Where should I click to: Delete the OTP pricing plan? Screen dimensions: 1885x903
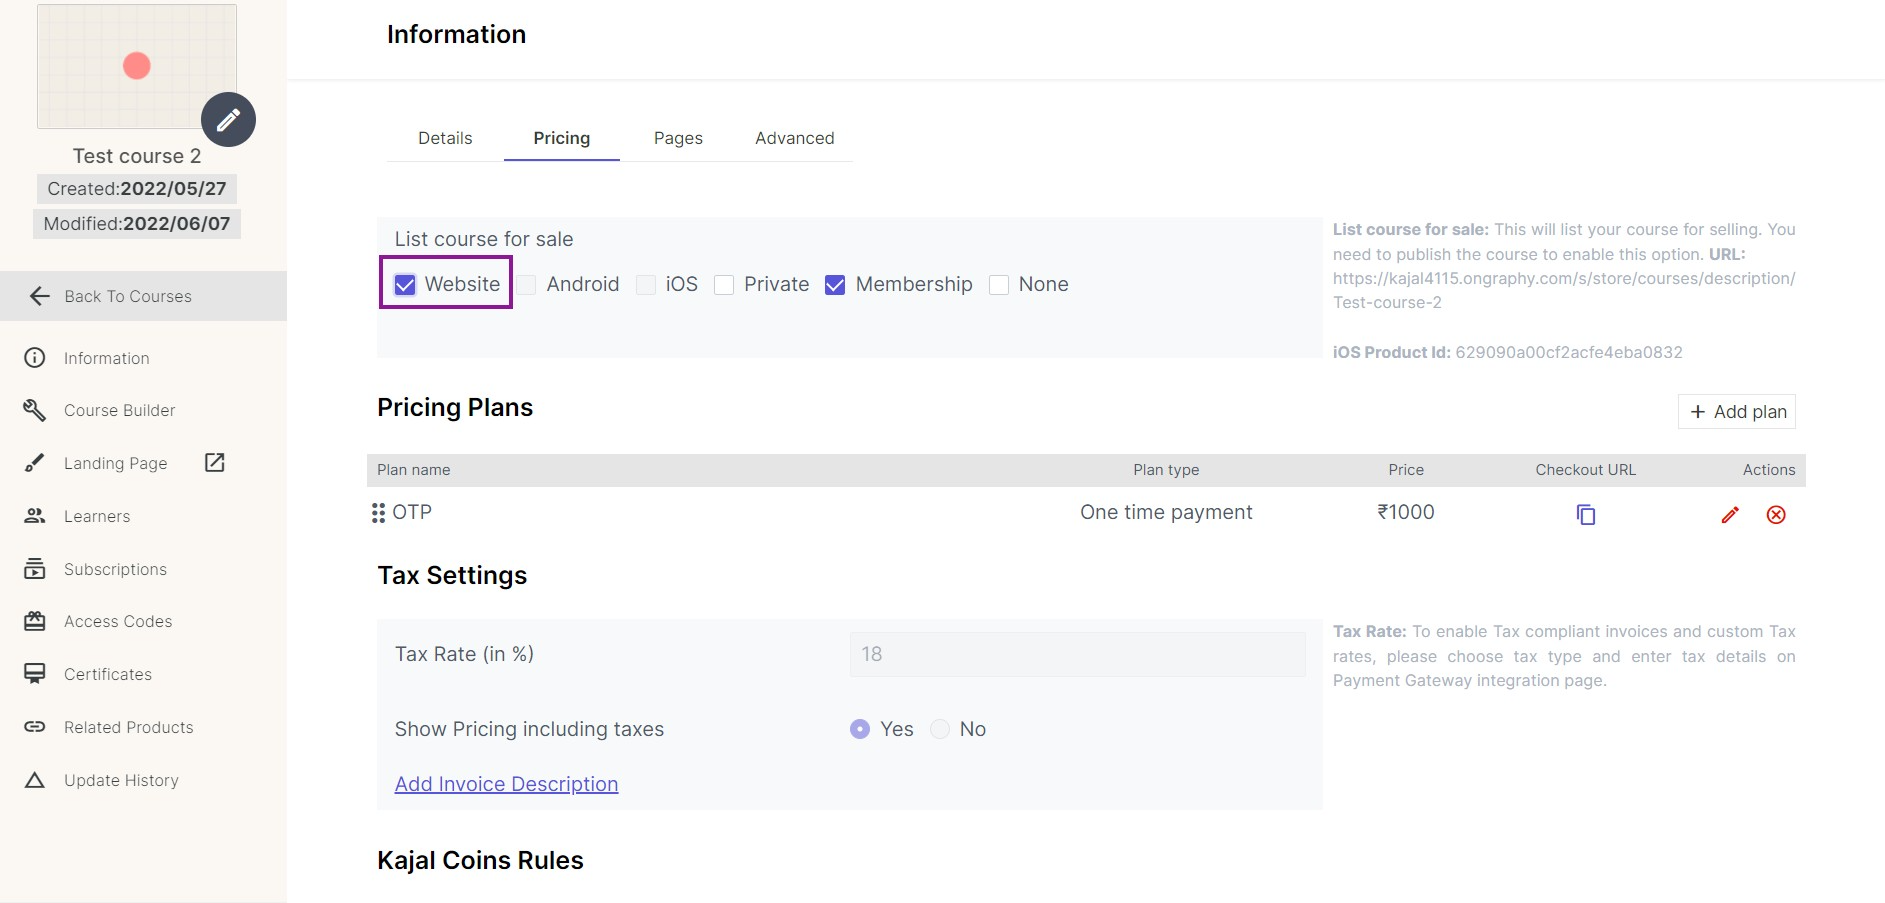point(1776,514)
